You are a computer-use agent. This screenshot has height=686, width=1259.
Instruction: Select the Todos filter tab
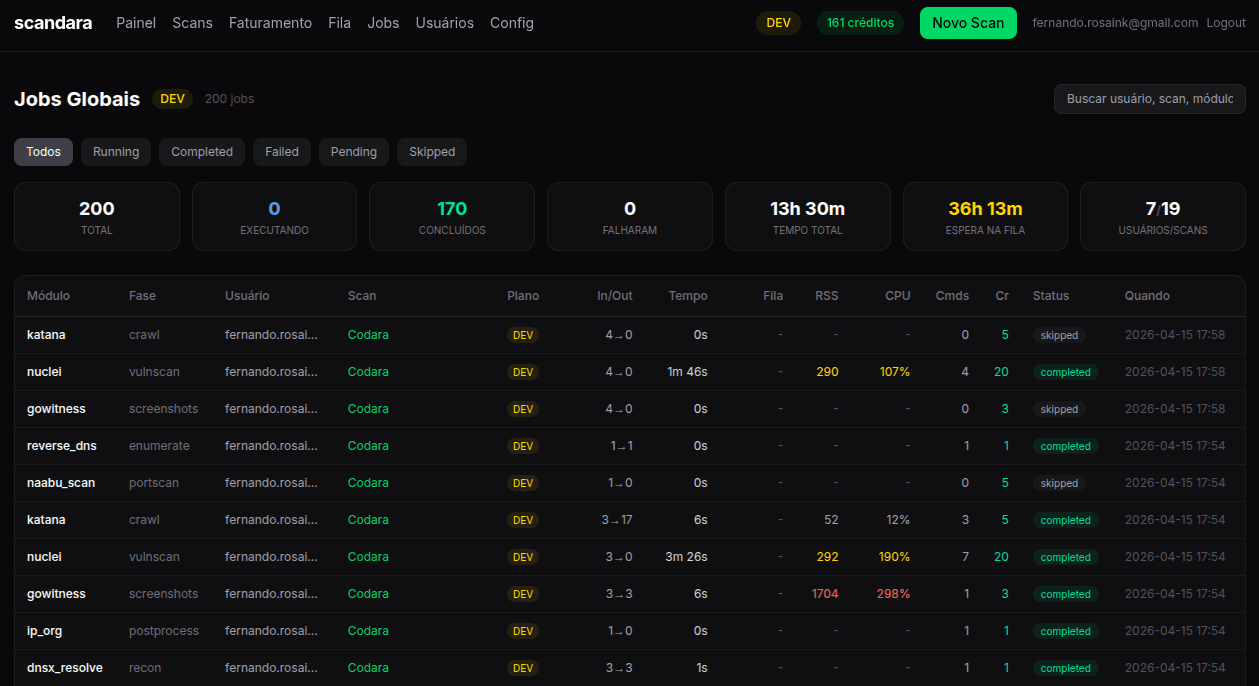(x=43, y=152)
